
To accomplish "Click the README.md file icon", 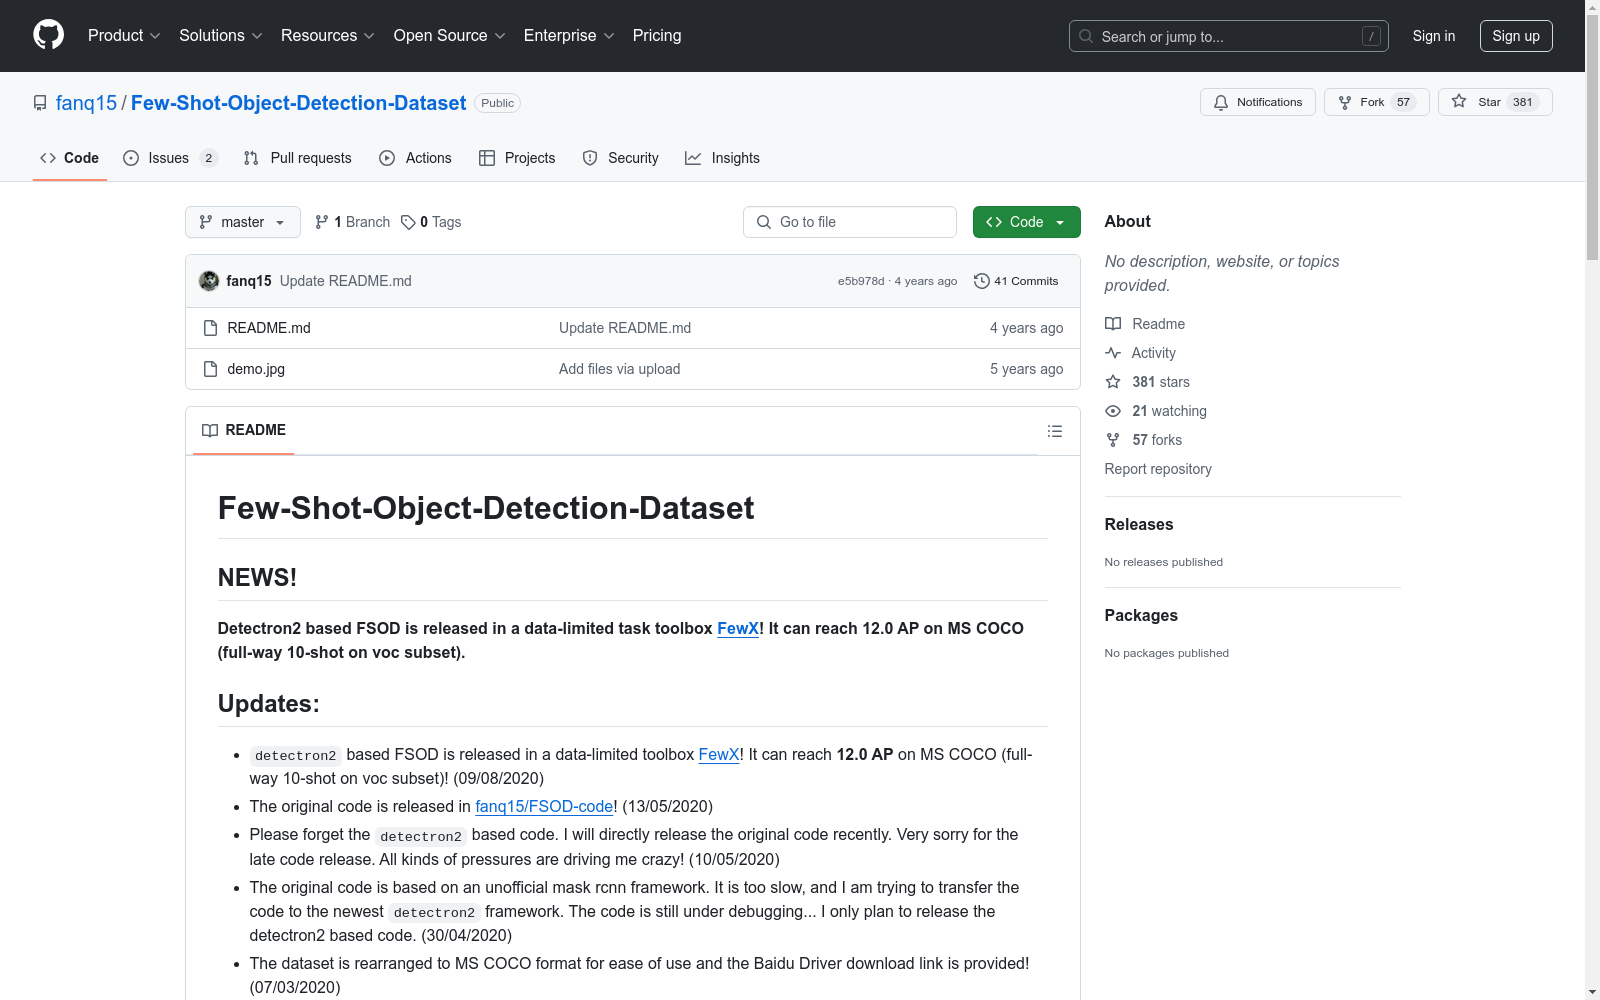I will (210, 328).
